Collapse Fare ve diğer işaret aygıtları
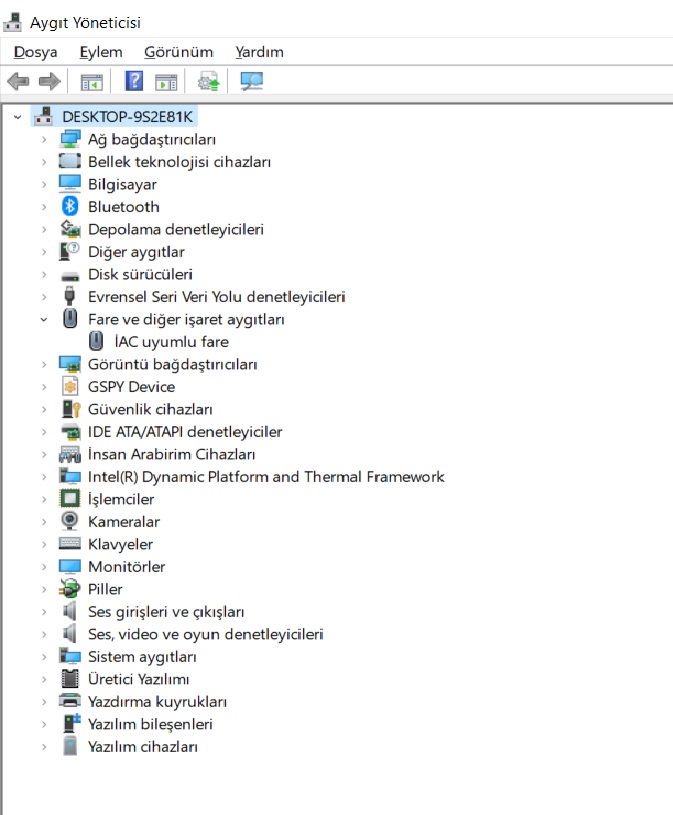The image size is (673, 815). pyautogui.click(x=44, y=319)
